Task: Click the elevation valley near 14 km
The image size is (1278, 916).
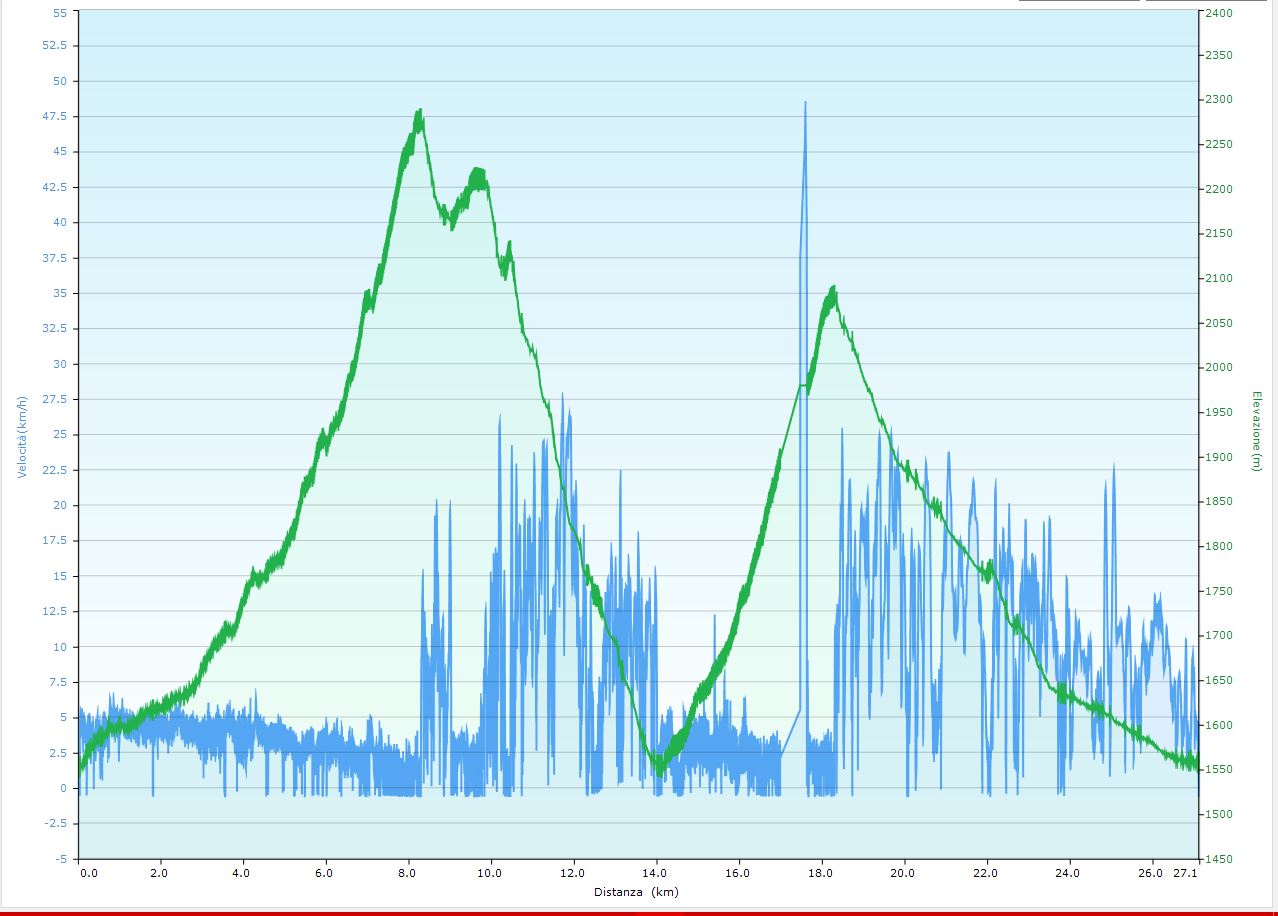Action: tap(659, 771)
